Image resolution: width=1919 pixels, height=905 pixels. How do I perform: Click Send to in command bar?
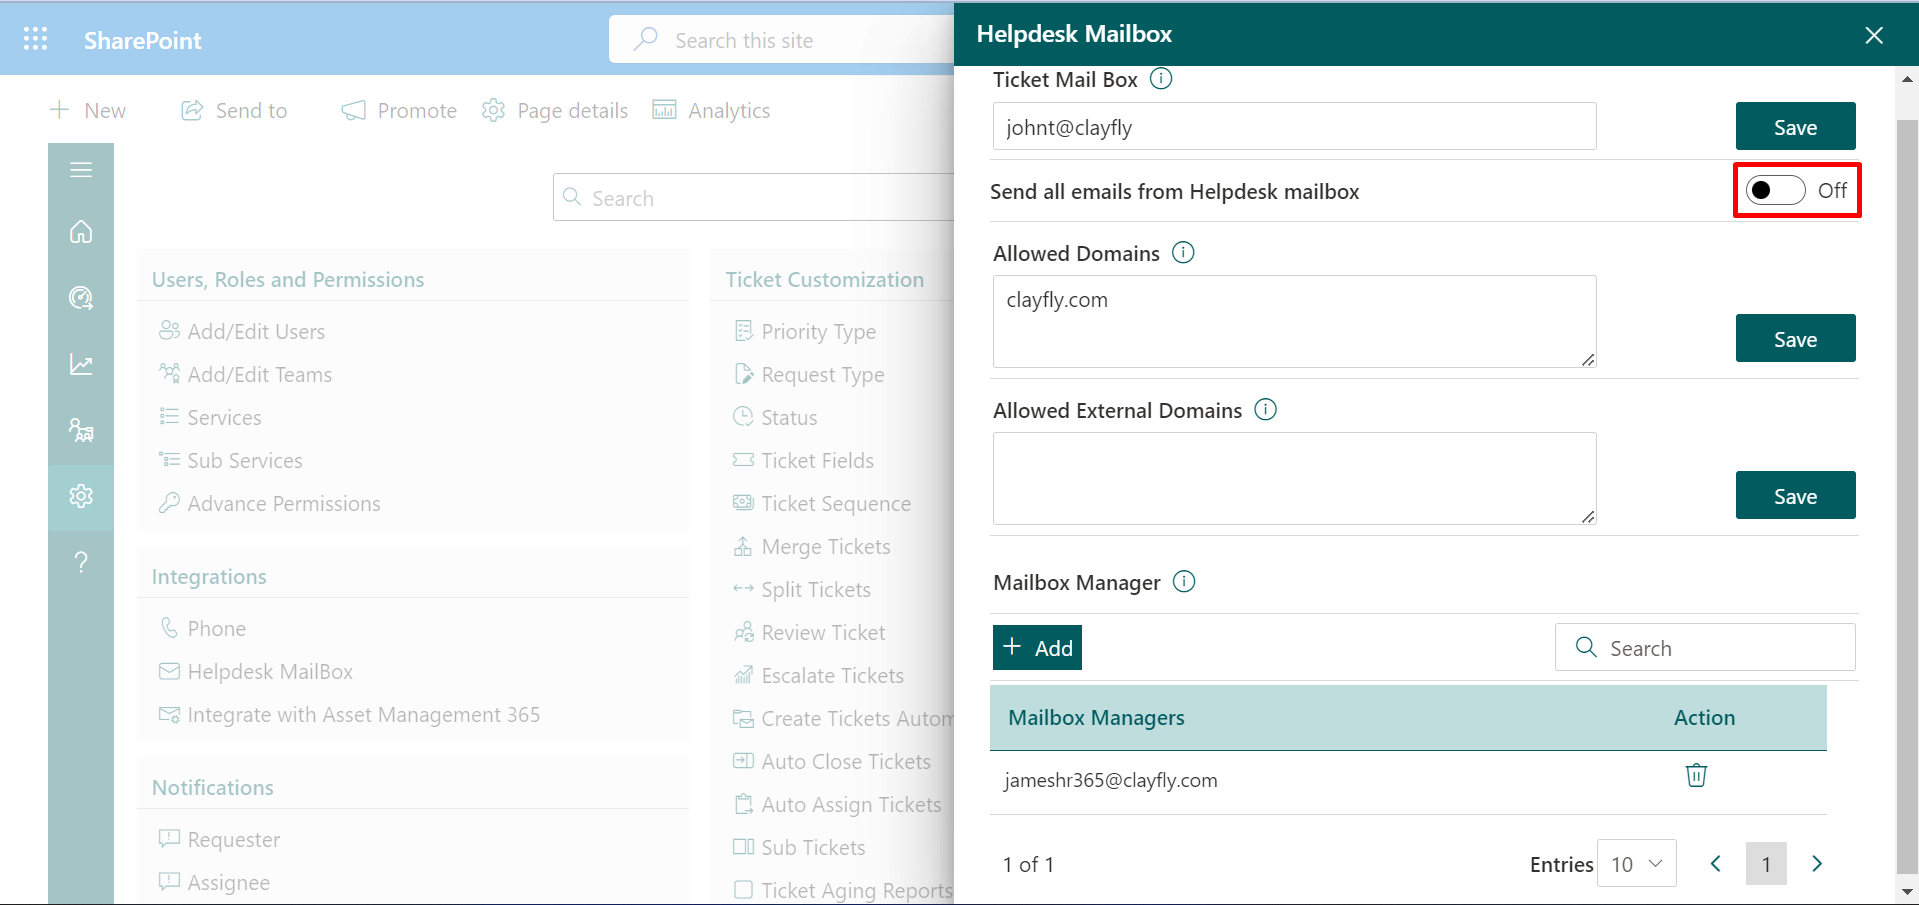coord(234,110)
